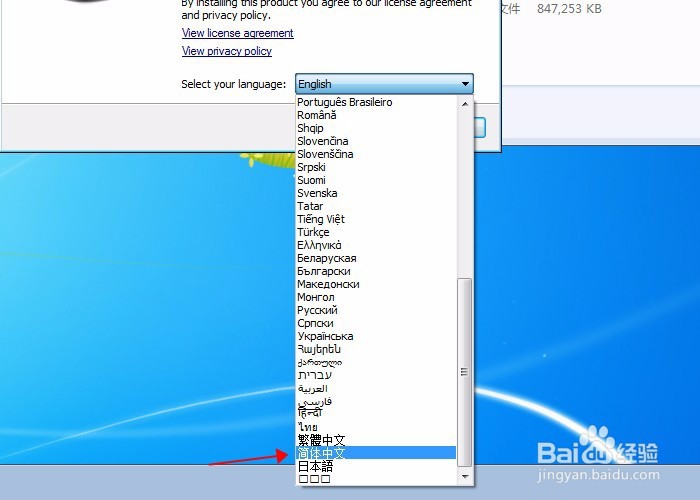Select the Hebrew עברית option
Screen dimensions: 700x500
coord(376,375)
